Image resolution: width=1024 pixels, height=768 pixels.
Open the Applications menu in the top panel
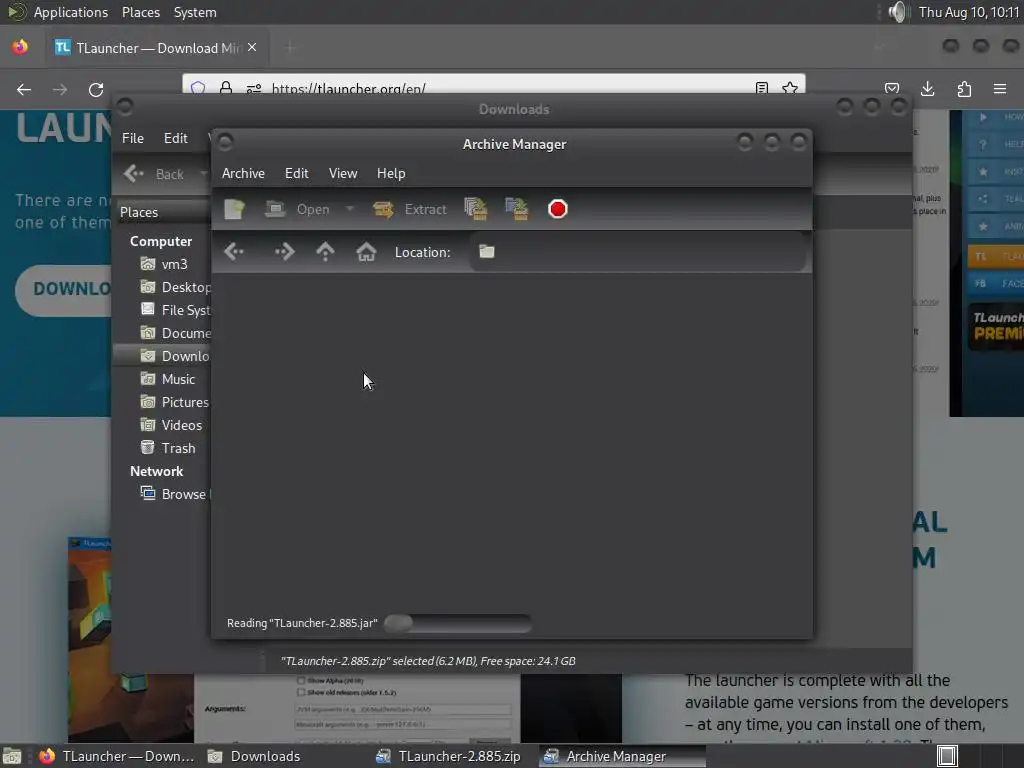click(71, 12)
